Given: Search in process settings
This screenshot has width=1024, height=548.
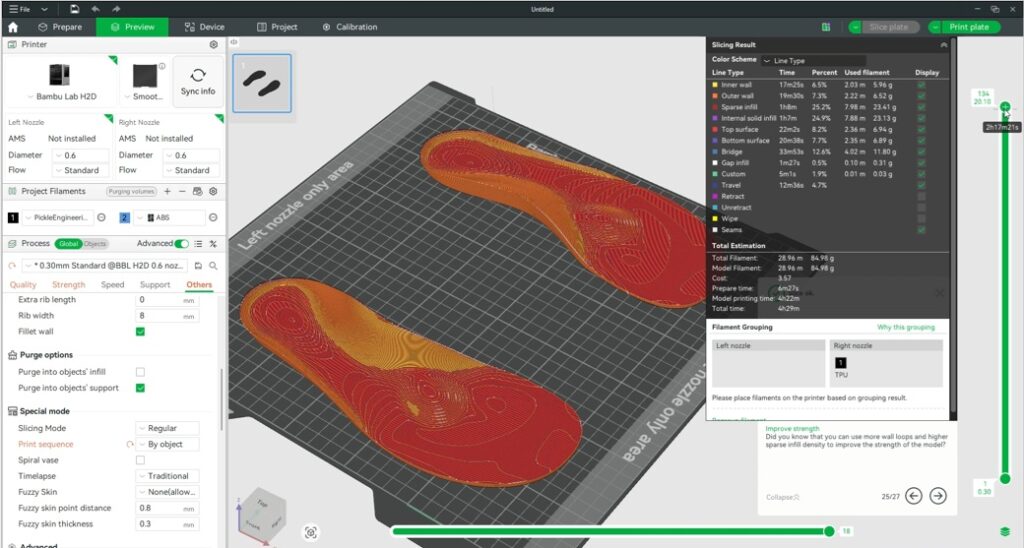Looking at the screenshot, I should tap(213, 266).
